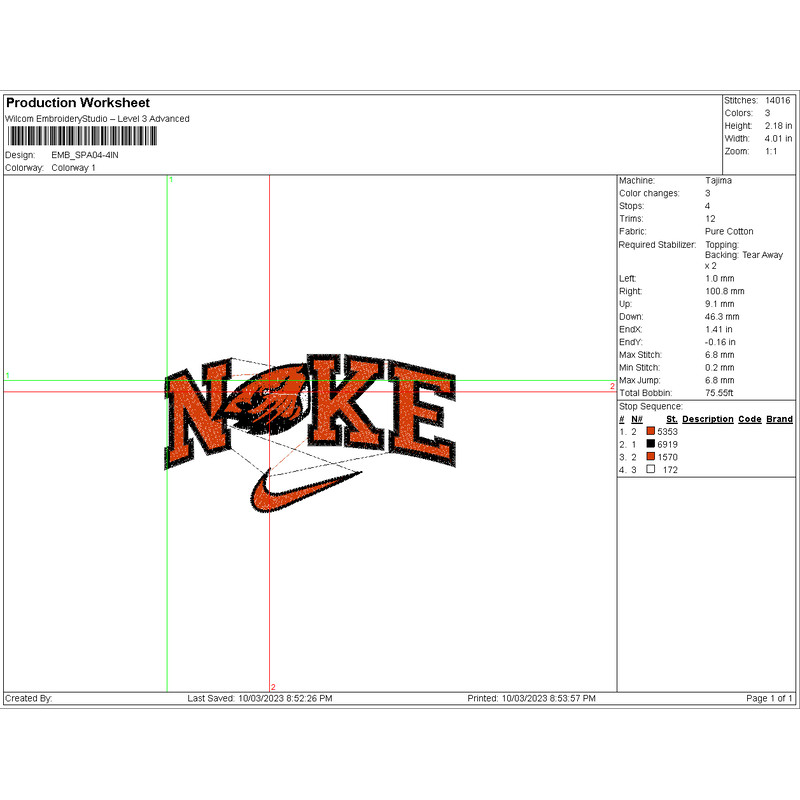The height and width of the screenshot is (800, 800).
Task: Click the Code column header
Action: click(x=750, y=419)
